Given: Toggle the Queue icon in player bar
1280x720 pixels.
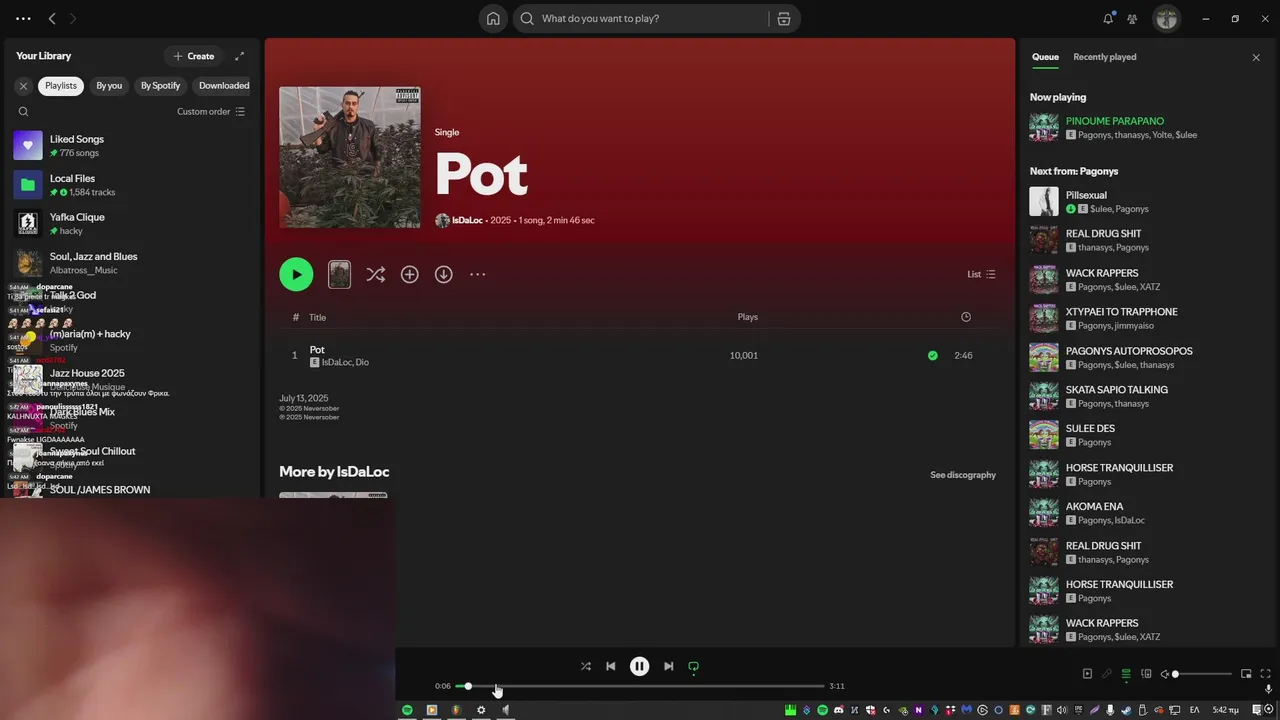Looking at the screenshot, I should pyautogui.click(x=1126, y=674).
